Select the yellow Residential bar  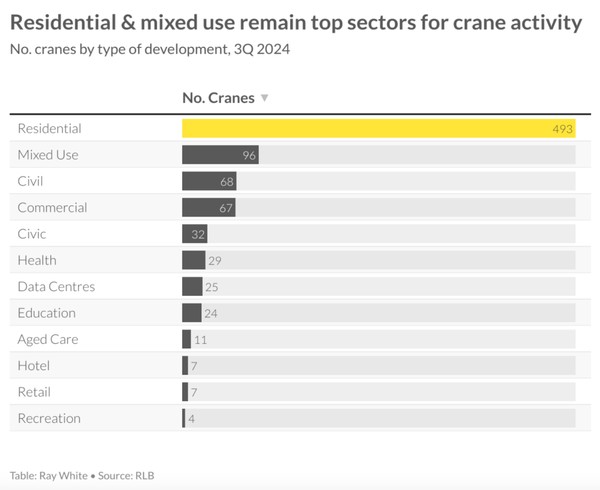coord(370,129)
